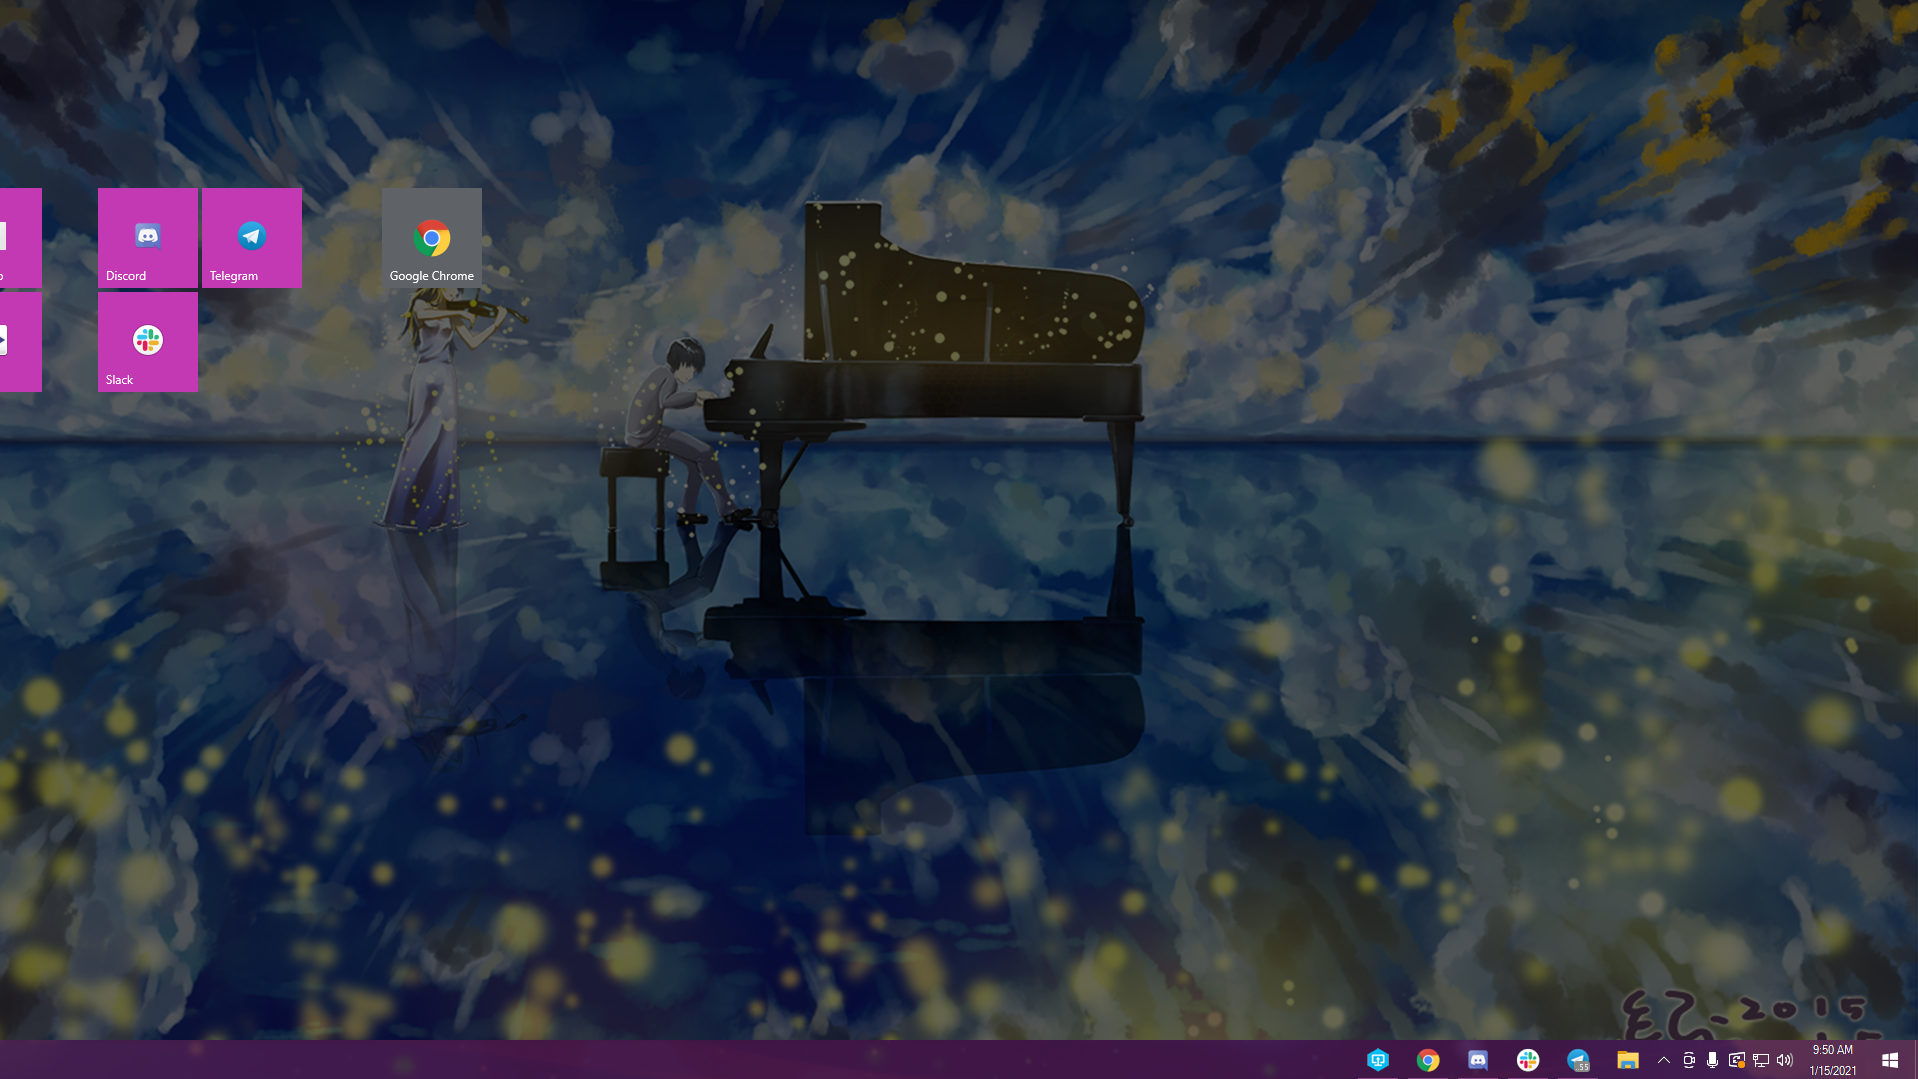1918x1079 pixels.
Task: Click the cut-off tile left of Slack
Action: pyautogui.click(x=20, y=342)
